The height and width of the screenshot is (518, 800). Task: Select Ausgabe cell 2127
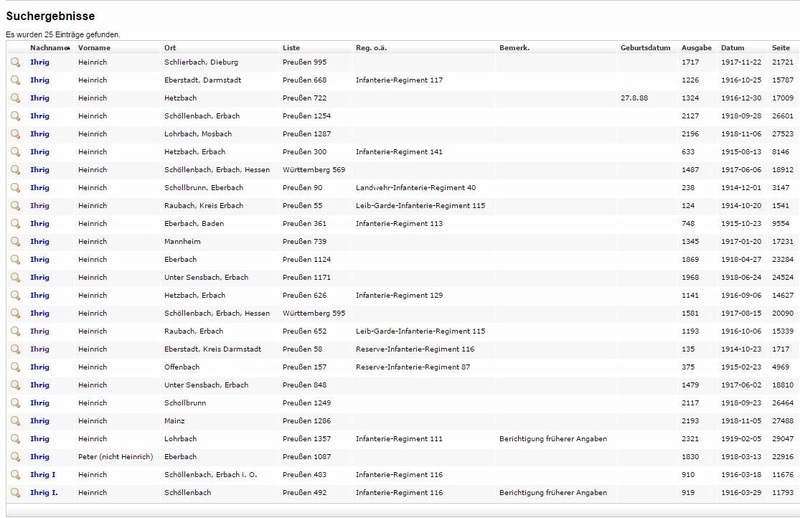click(690, 116)
